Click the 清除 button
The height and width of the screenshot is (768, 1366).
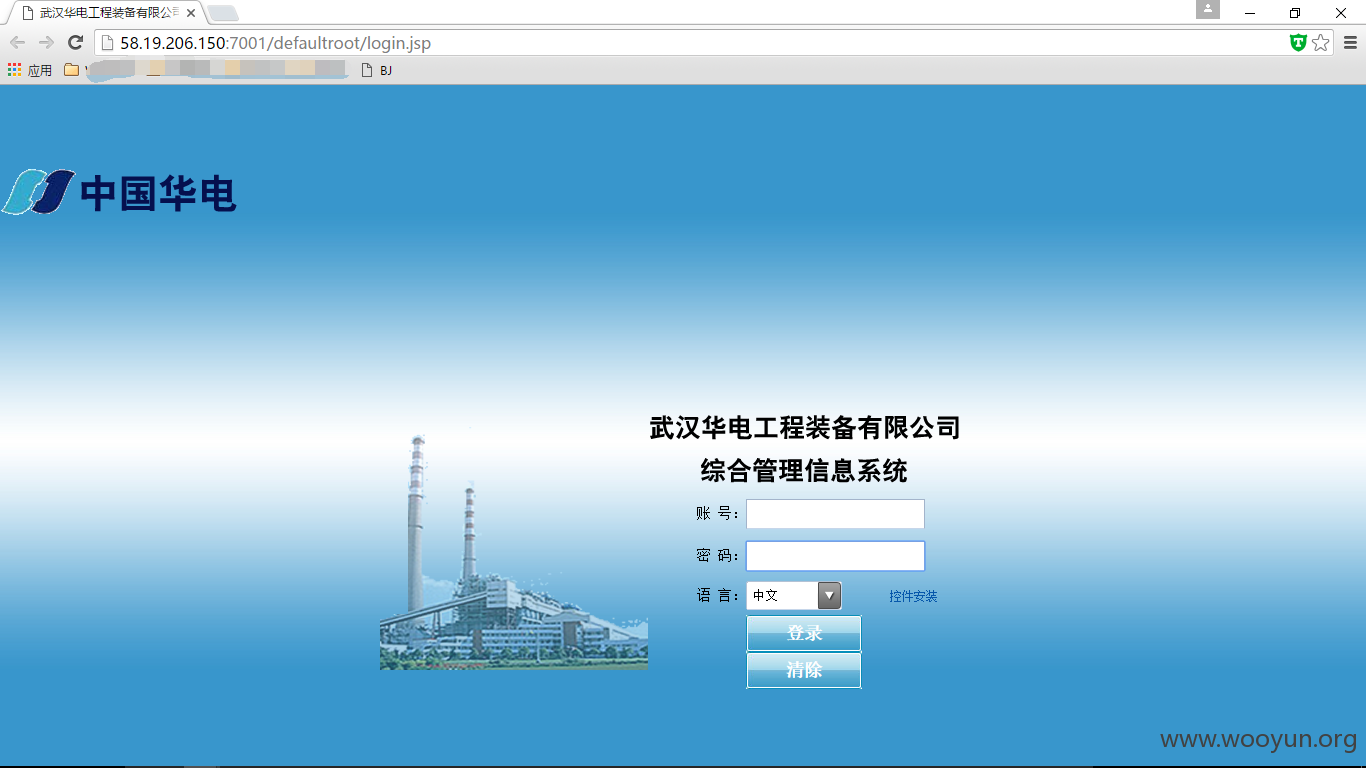(804, 670)
